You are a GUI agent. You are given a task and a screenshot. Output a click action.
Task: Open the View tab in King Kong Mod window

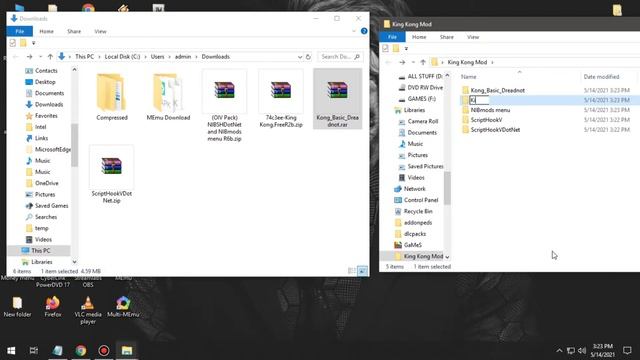click(x=473, y=37)
